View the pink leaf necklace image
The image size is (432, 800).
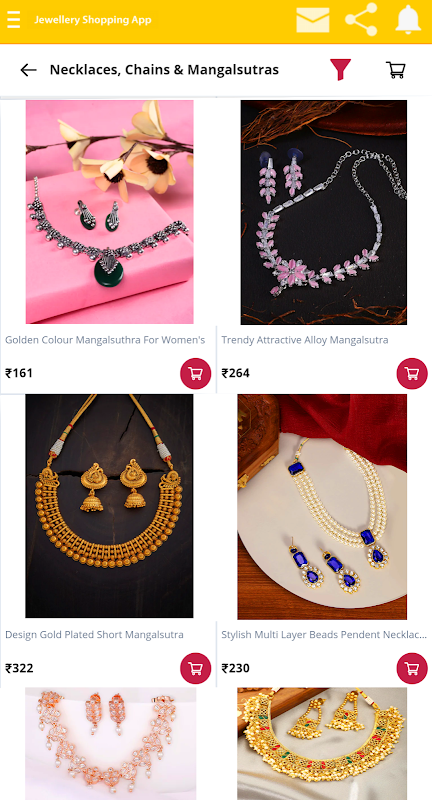324,212
